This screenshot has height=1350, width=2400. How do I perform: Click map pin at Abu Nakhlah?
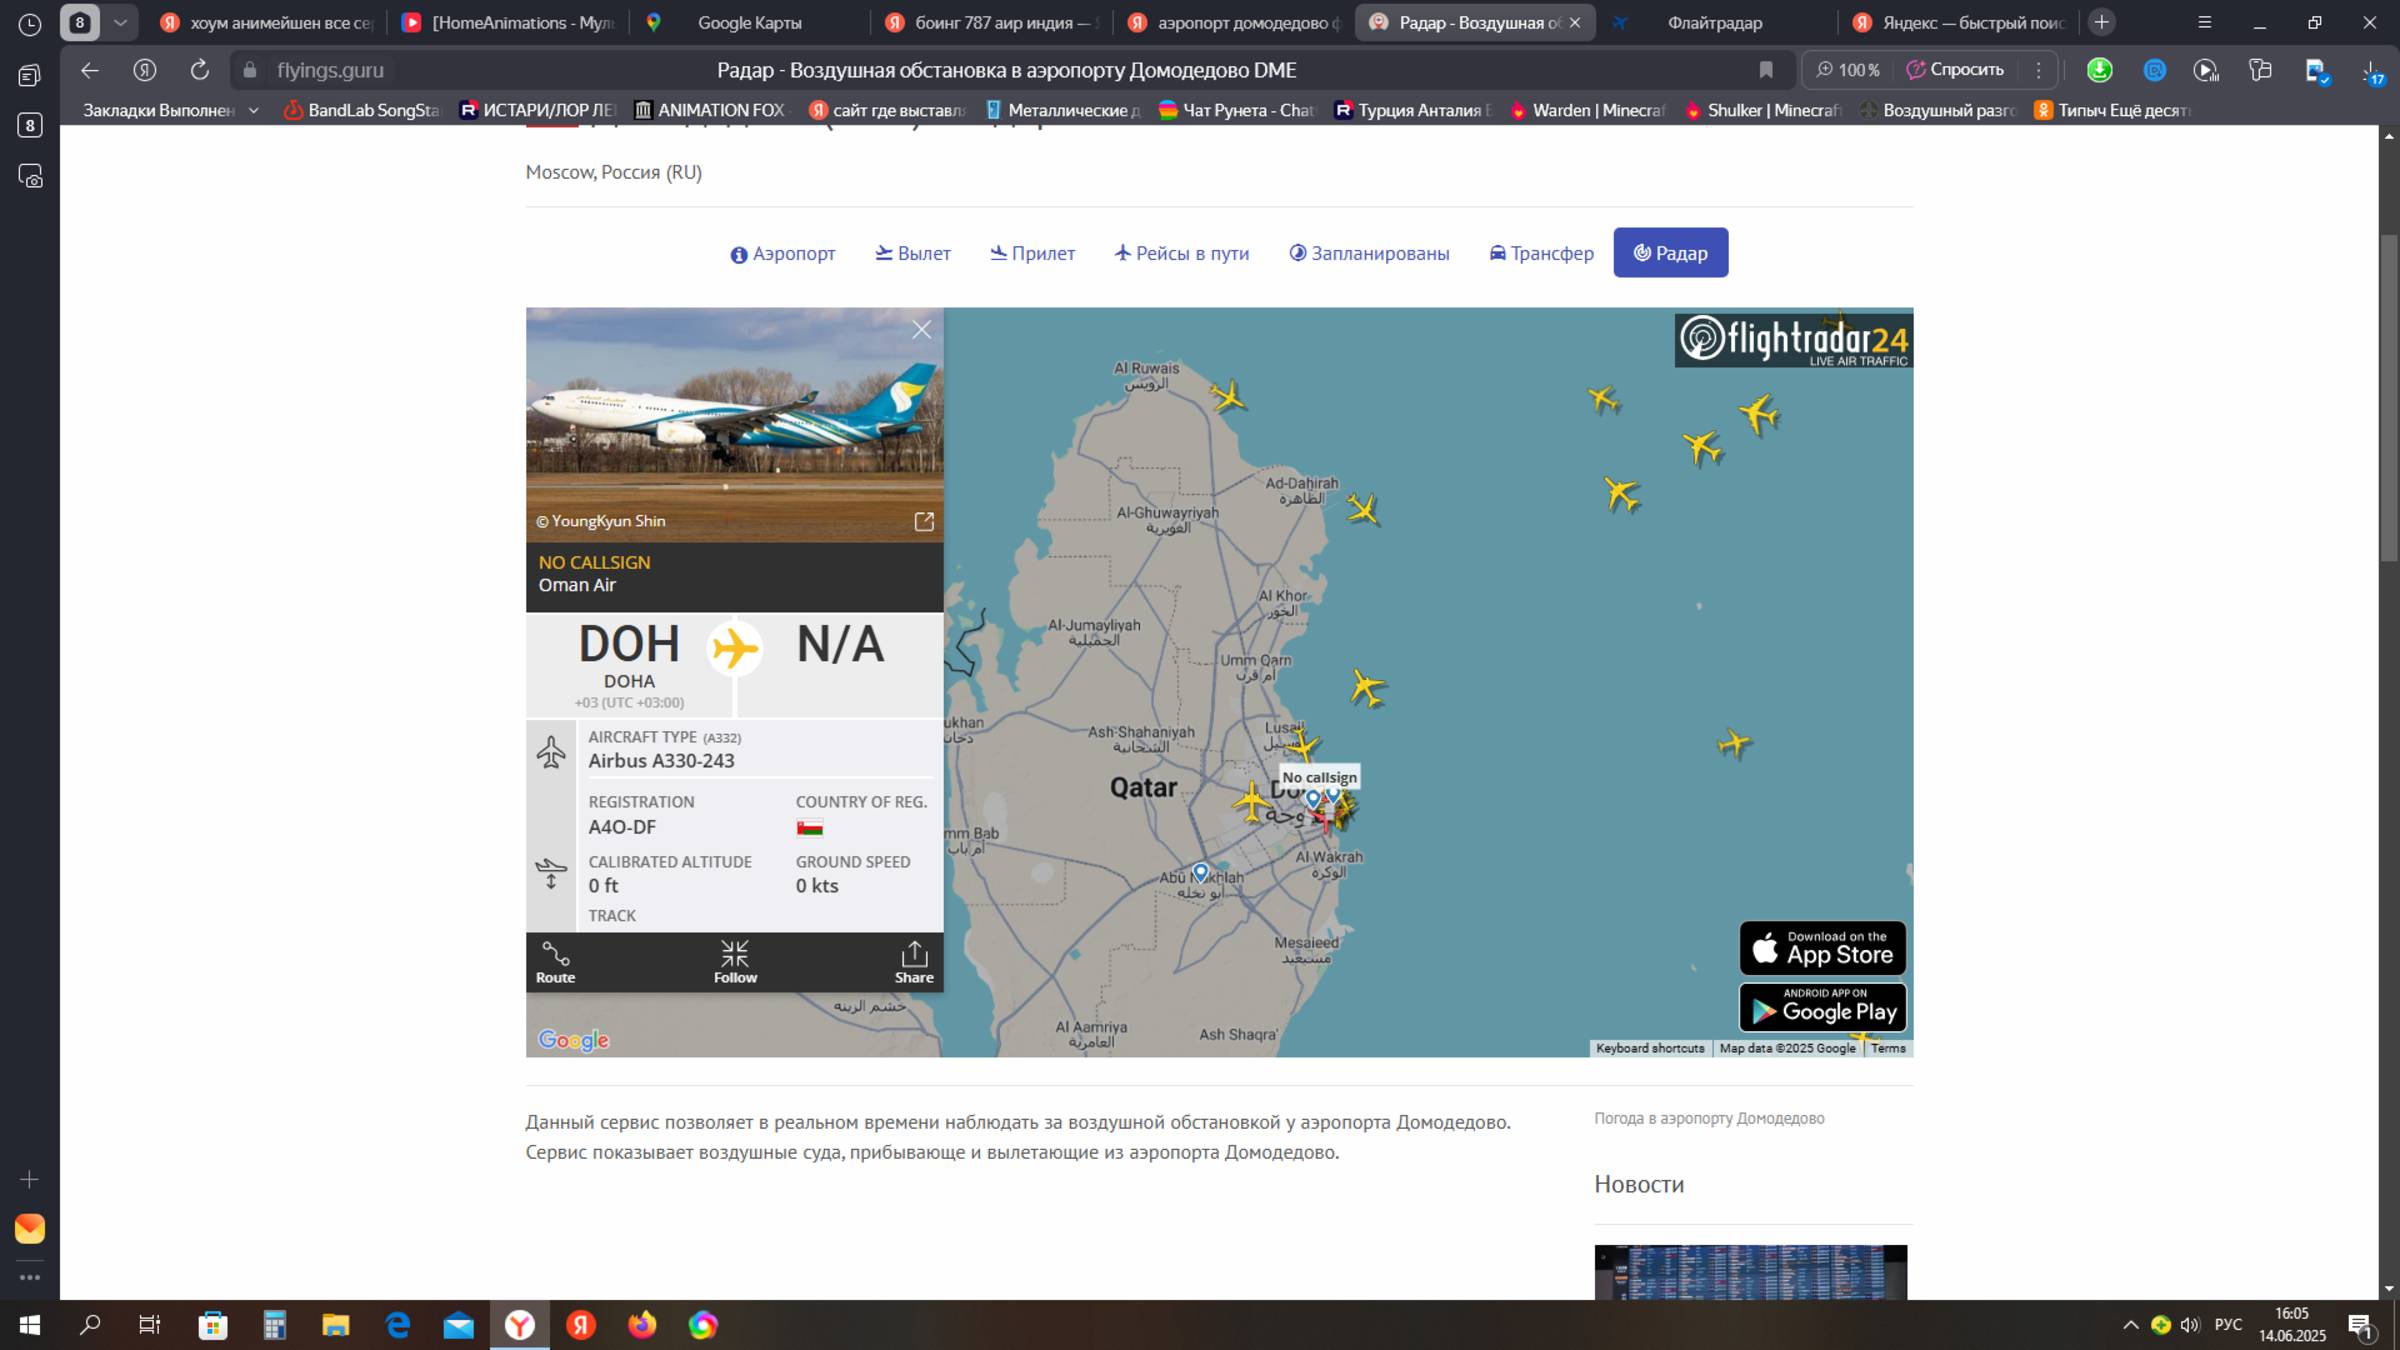click(1201, 872)
